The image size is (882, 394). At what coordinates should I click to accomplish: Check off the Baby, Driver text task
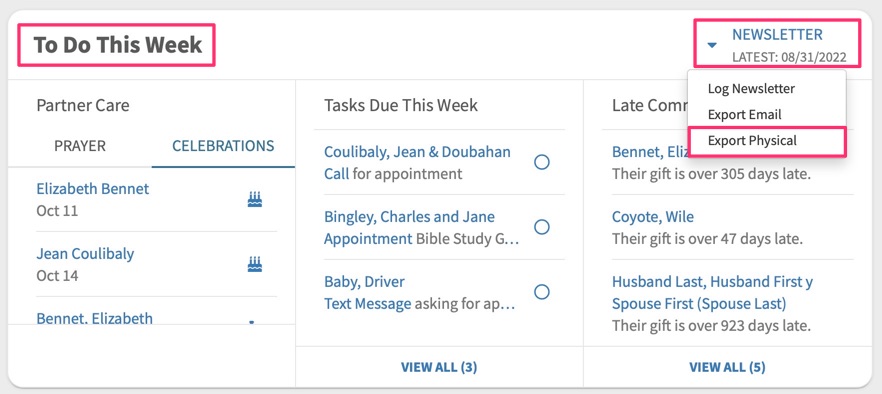click(x=542, y=292)
